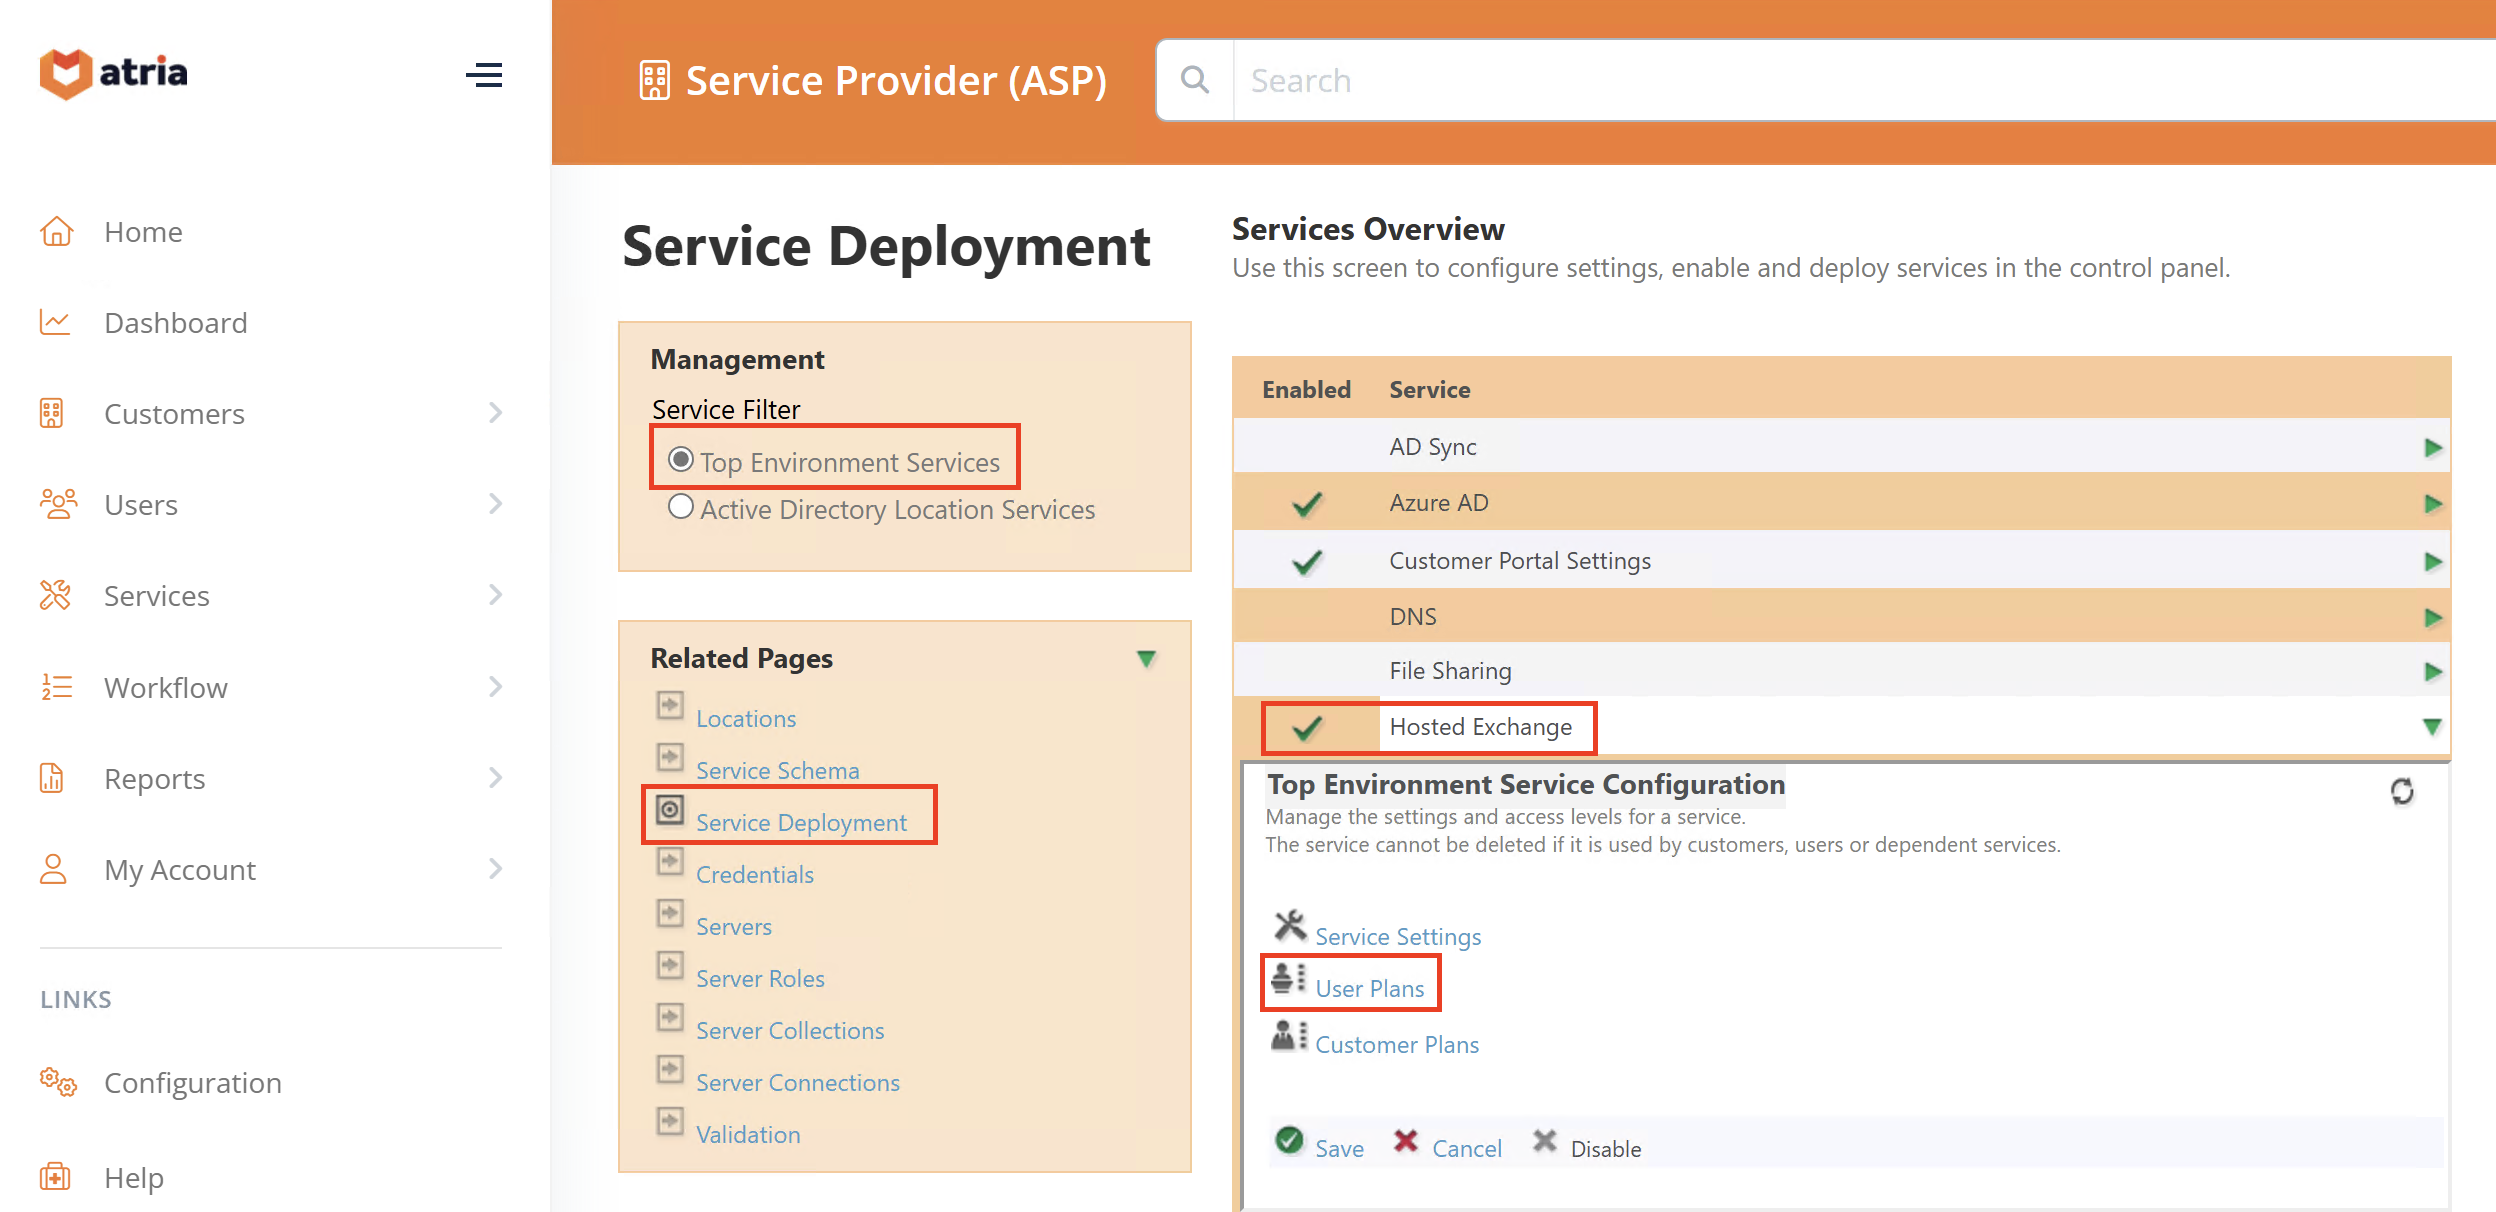Viewport: 2496px width, 1212px height.
Task: Open the Dashboard from the sidebar
Action: point(176,322)
